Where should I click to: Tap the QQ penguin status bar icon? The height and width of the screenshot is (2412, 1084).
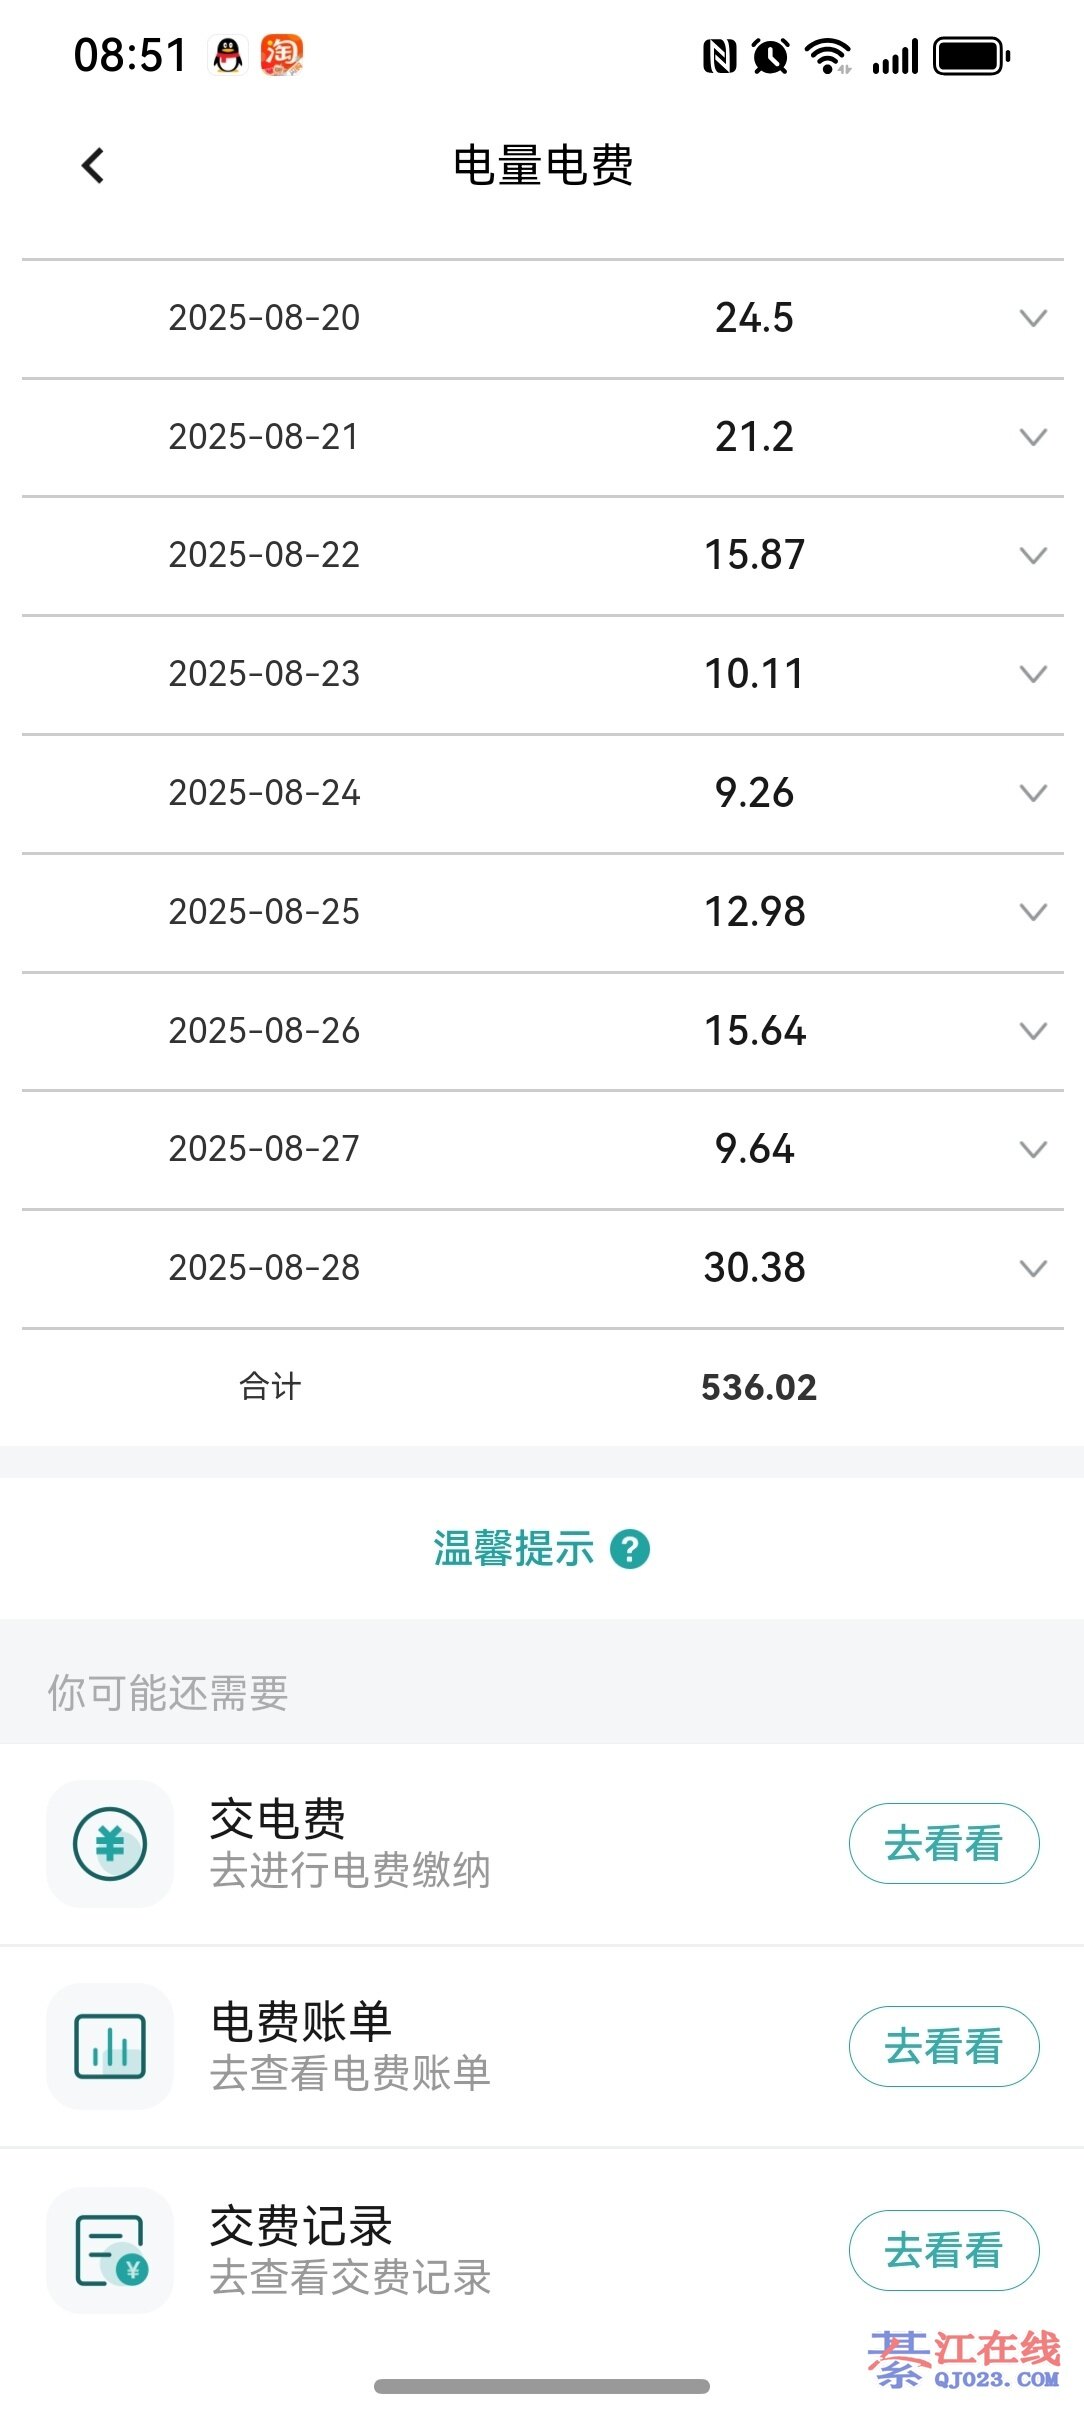(x=229, y=55)
